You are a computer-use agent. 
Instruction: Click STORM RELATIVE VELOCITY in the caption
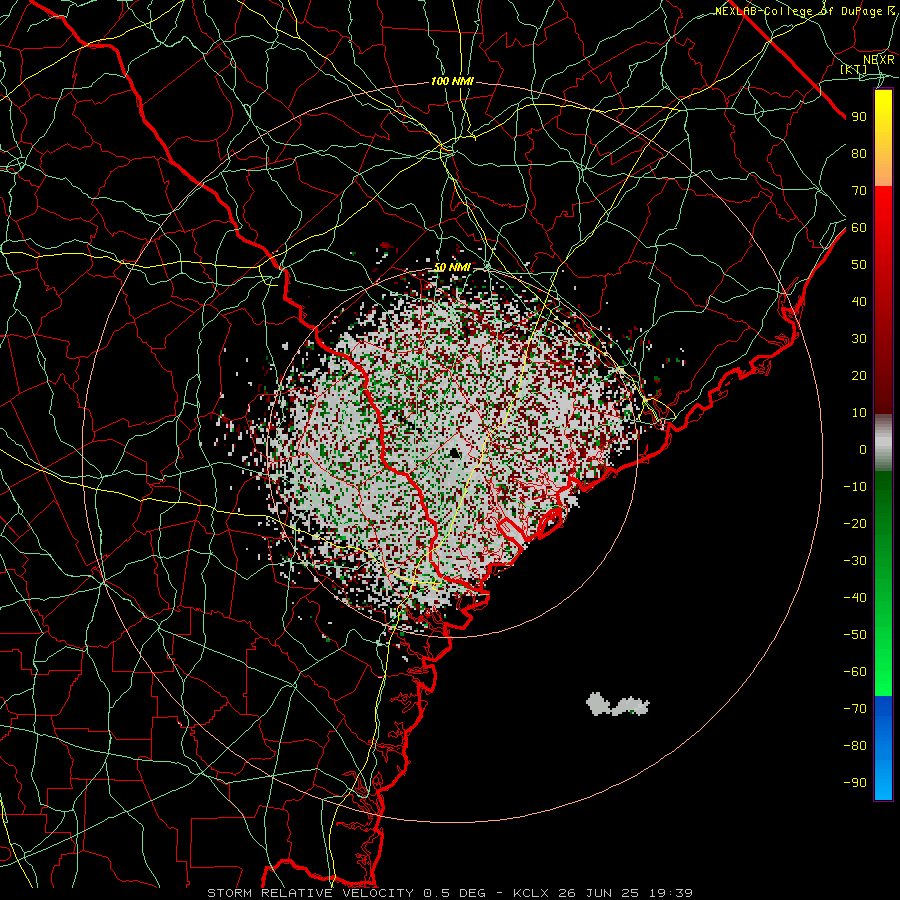point(310,893)
